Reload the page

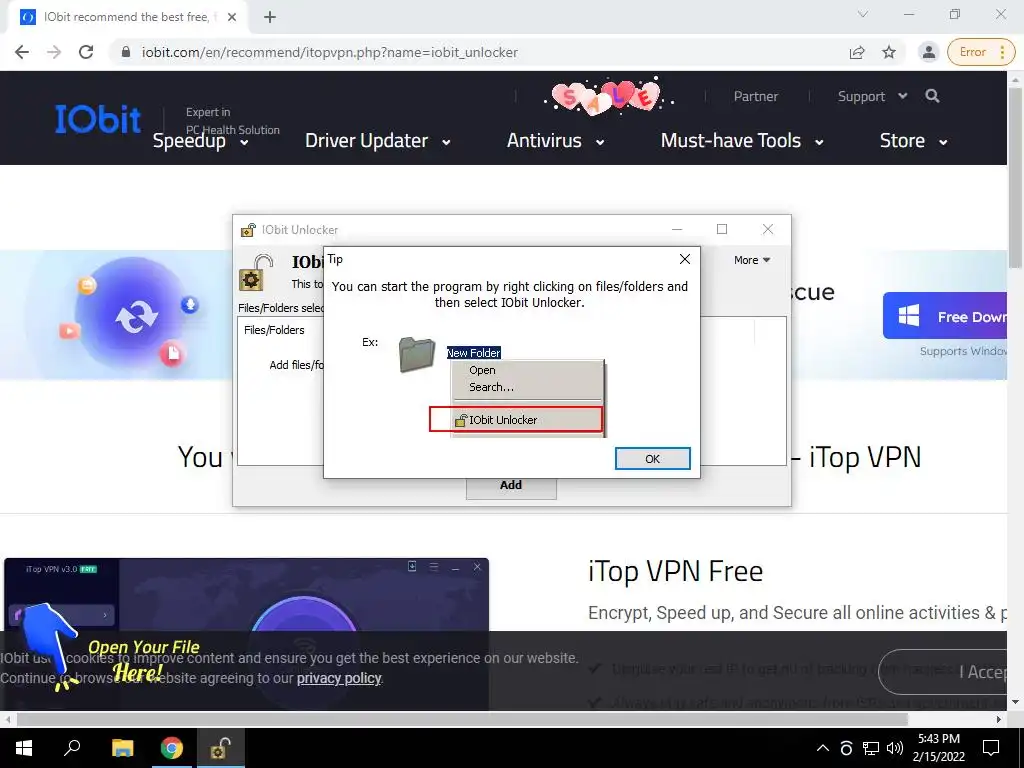pos(86,52)
